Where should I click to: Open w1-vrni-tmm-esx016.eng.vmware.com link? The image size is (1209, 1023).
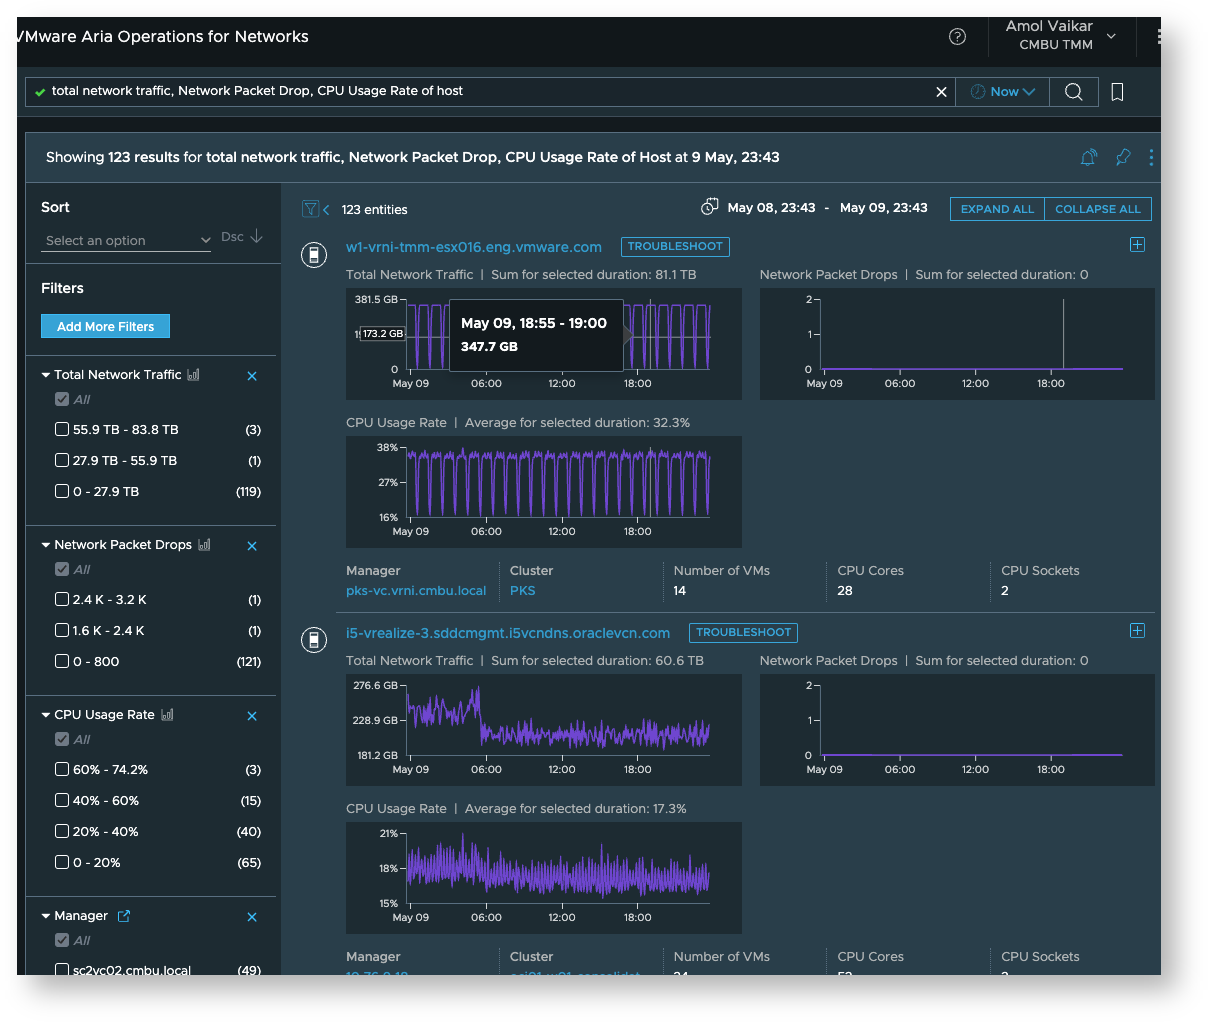pos(474,247)
